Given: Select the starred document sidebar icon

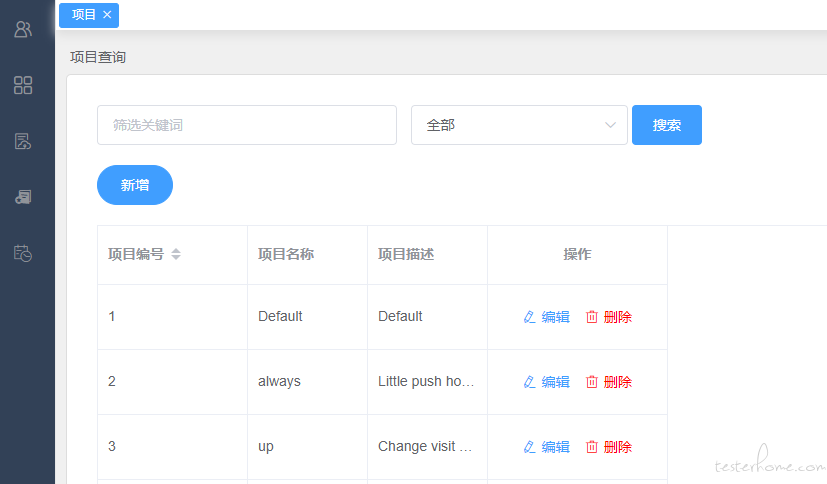Looking at the screenshot, I should 23,197.
